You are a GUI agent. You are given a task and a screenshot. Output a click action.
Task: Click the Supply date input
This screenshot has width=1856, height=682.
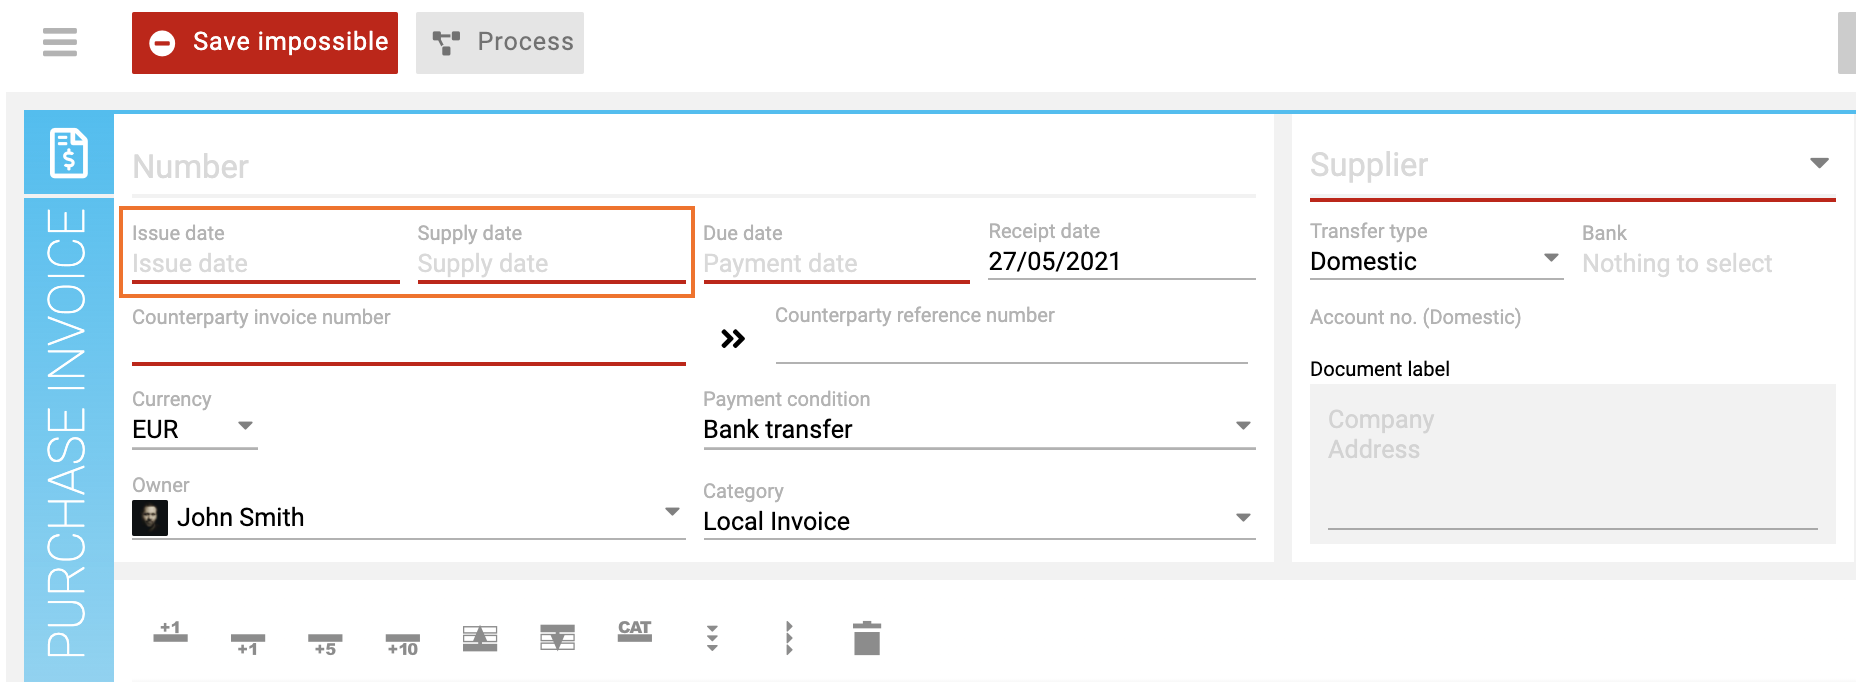(552, 264)
